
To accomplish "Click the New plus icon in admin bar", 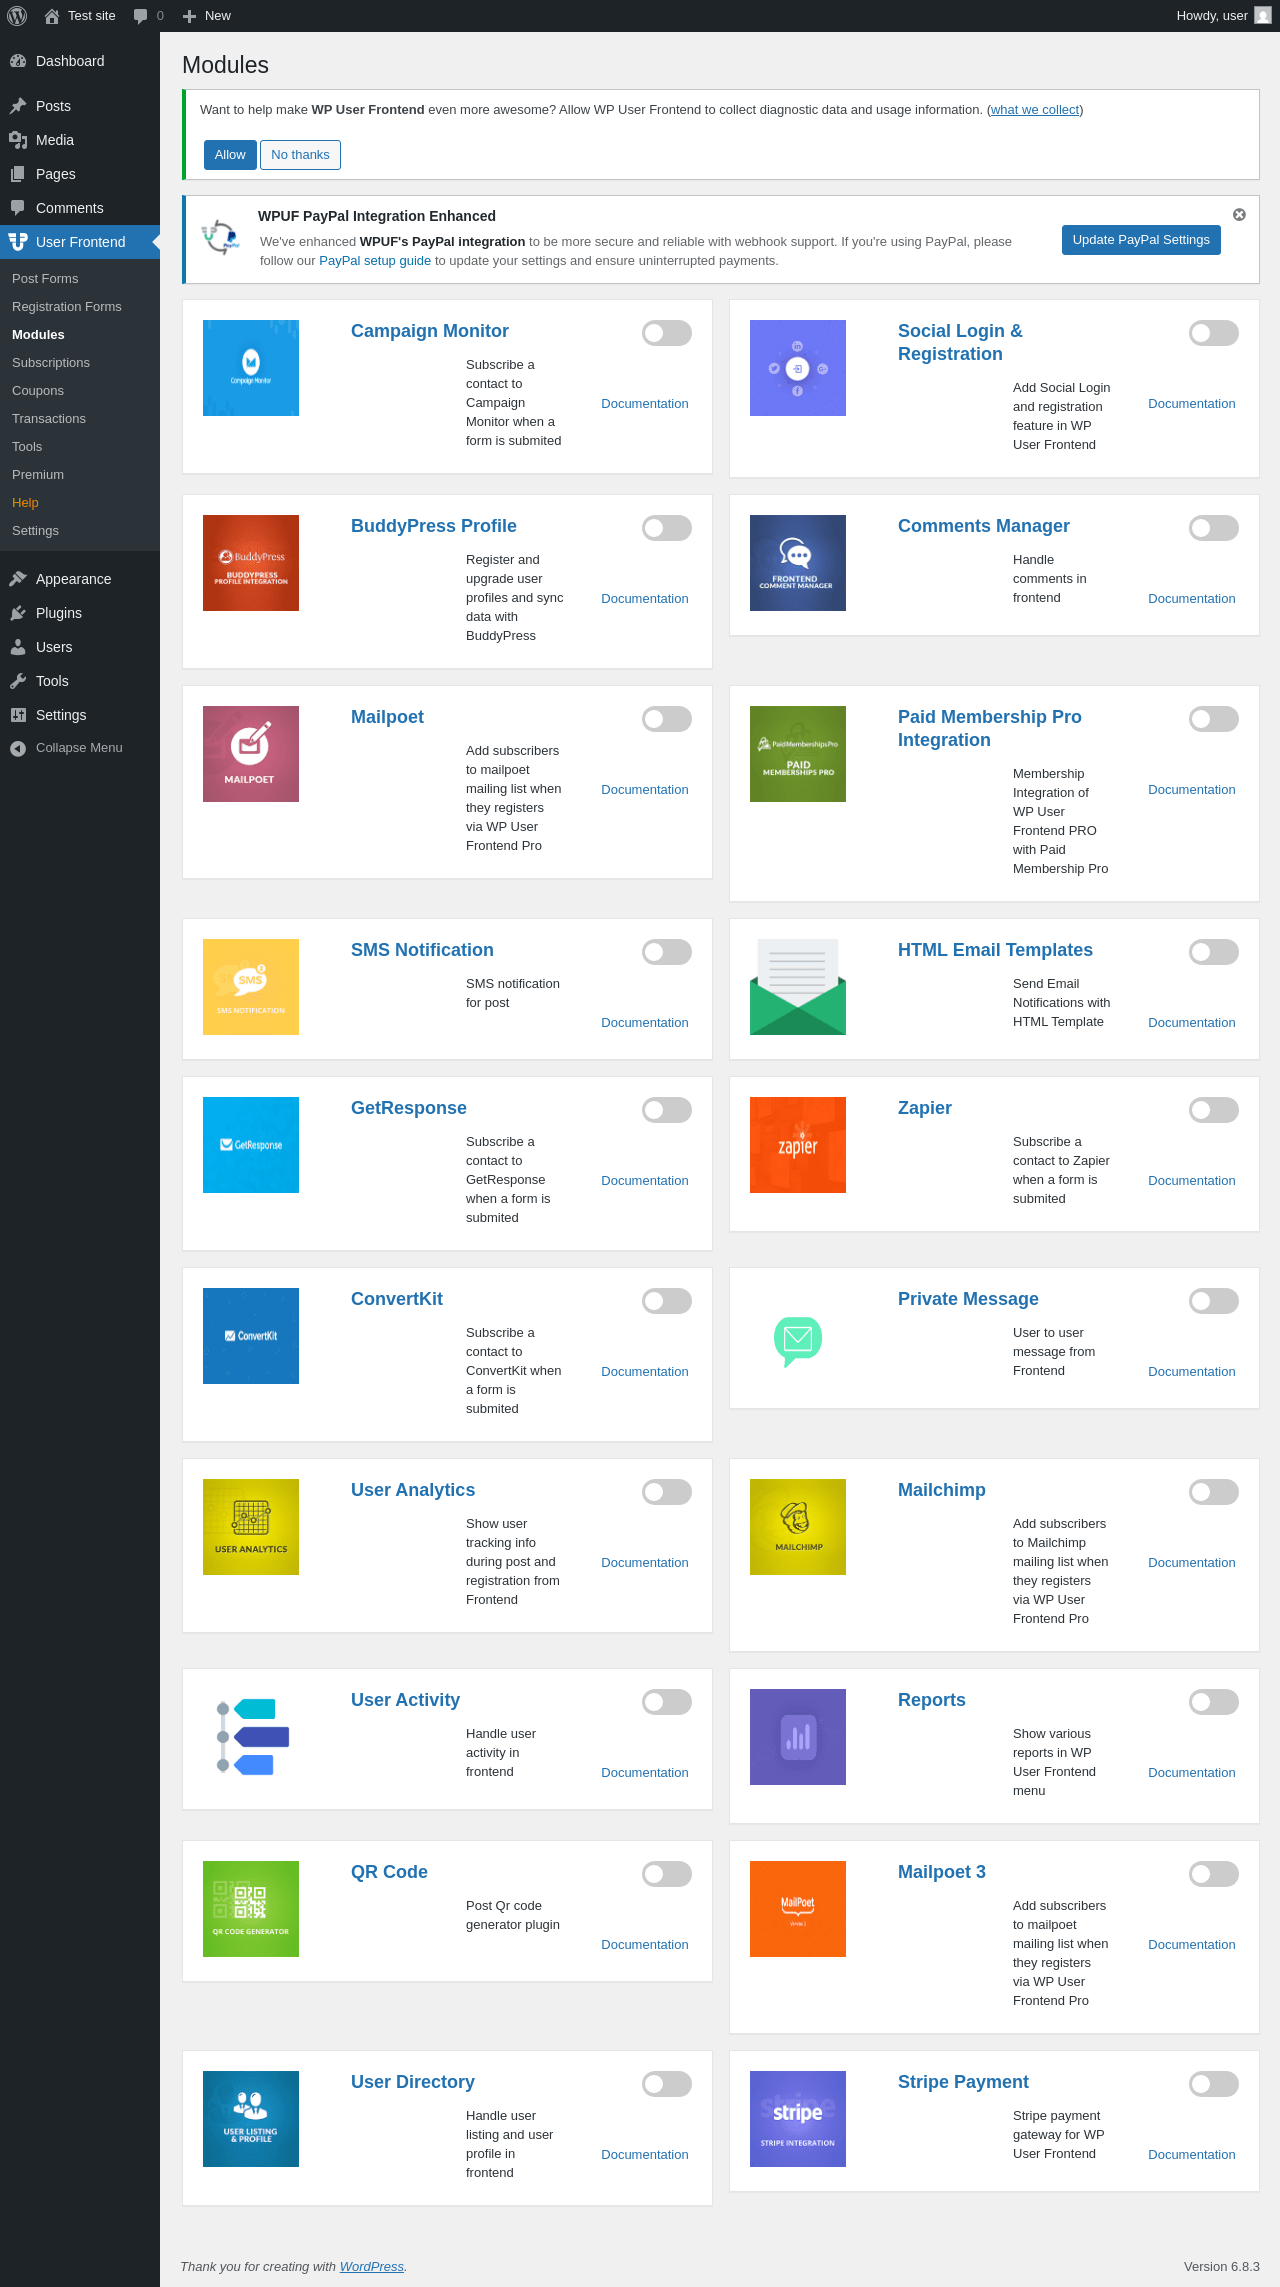I will [x=189, y=16].
